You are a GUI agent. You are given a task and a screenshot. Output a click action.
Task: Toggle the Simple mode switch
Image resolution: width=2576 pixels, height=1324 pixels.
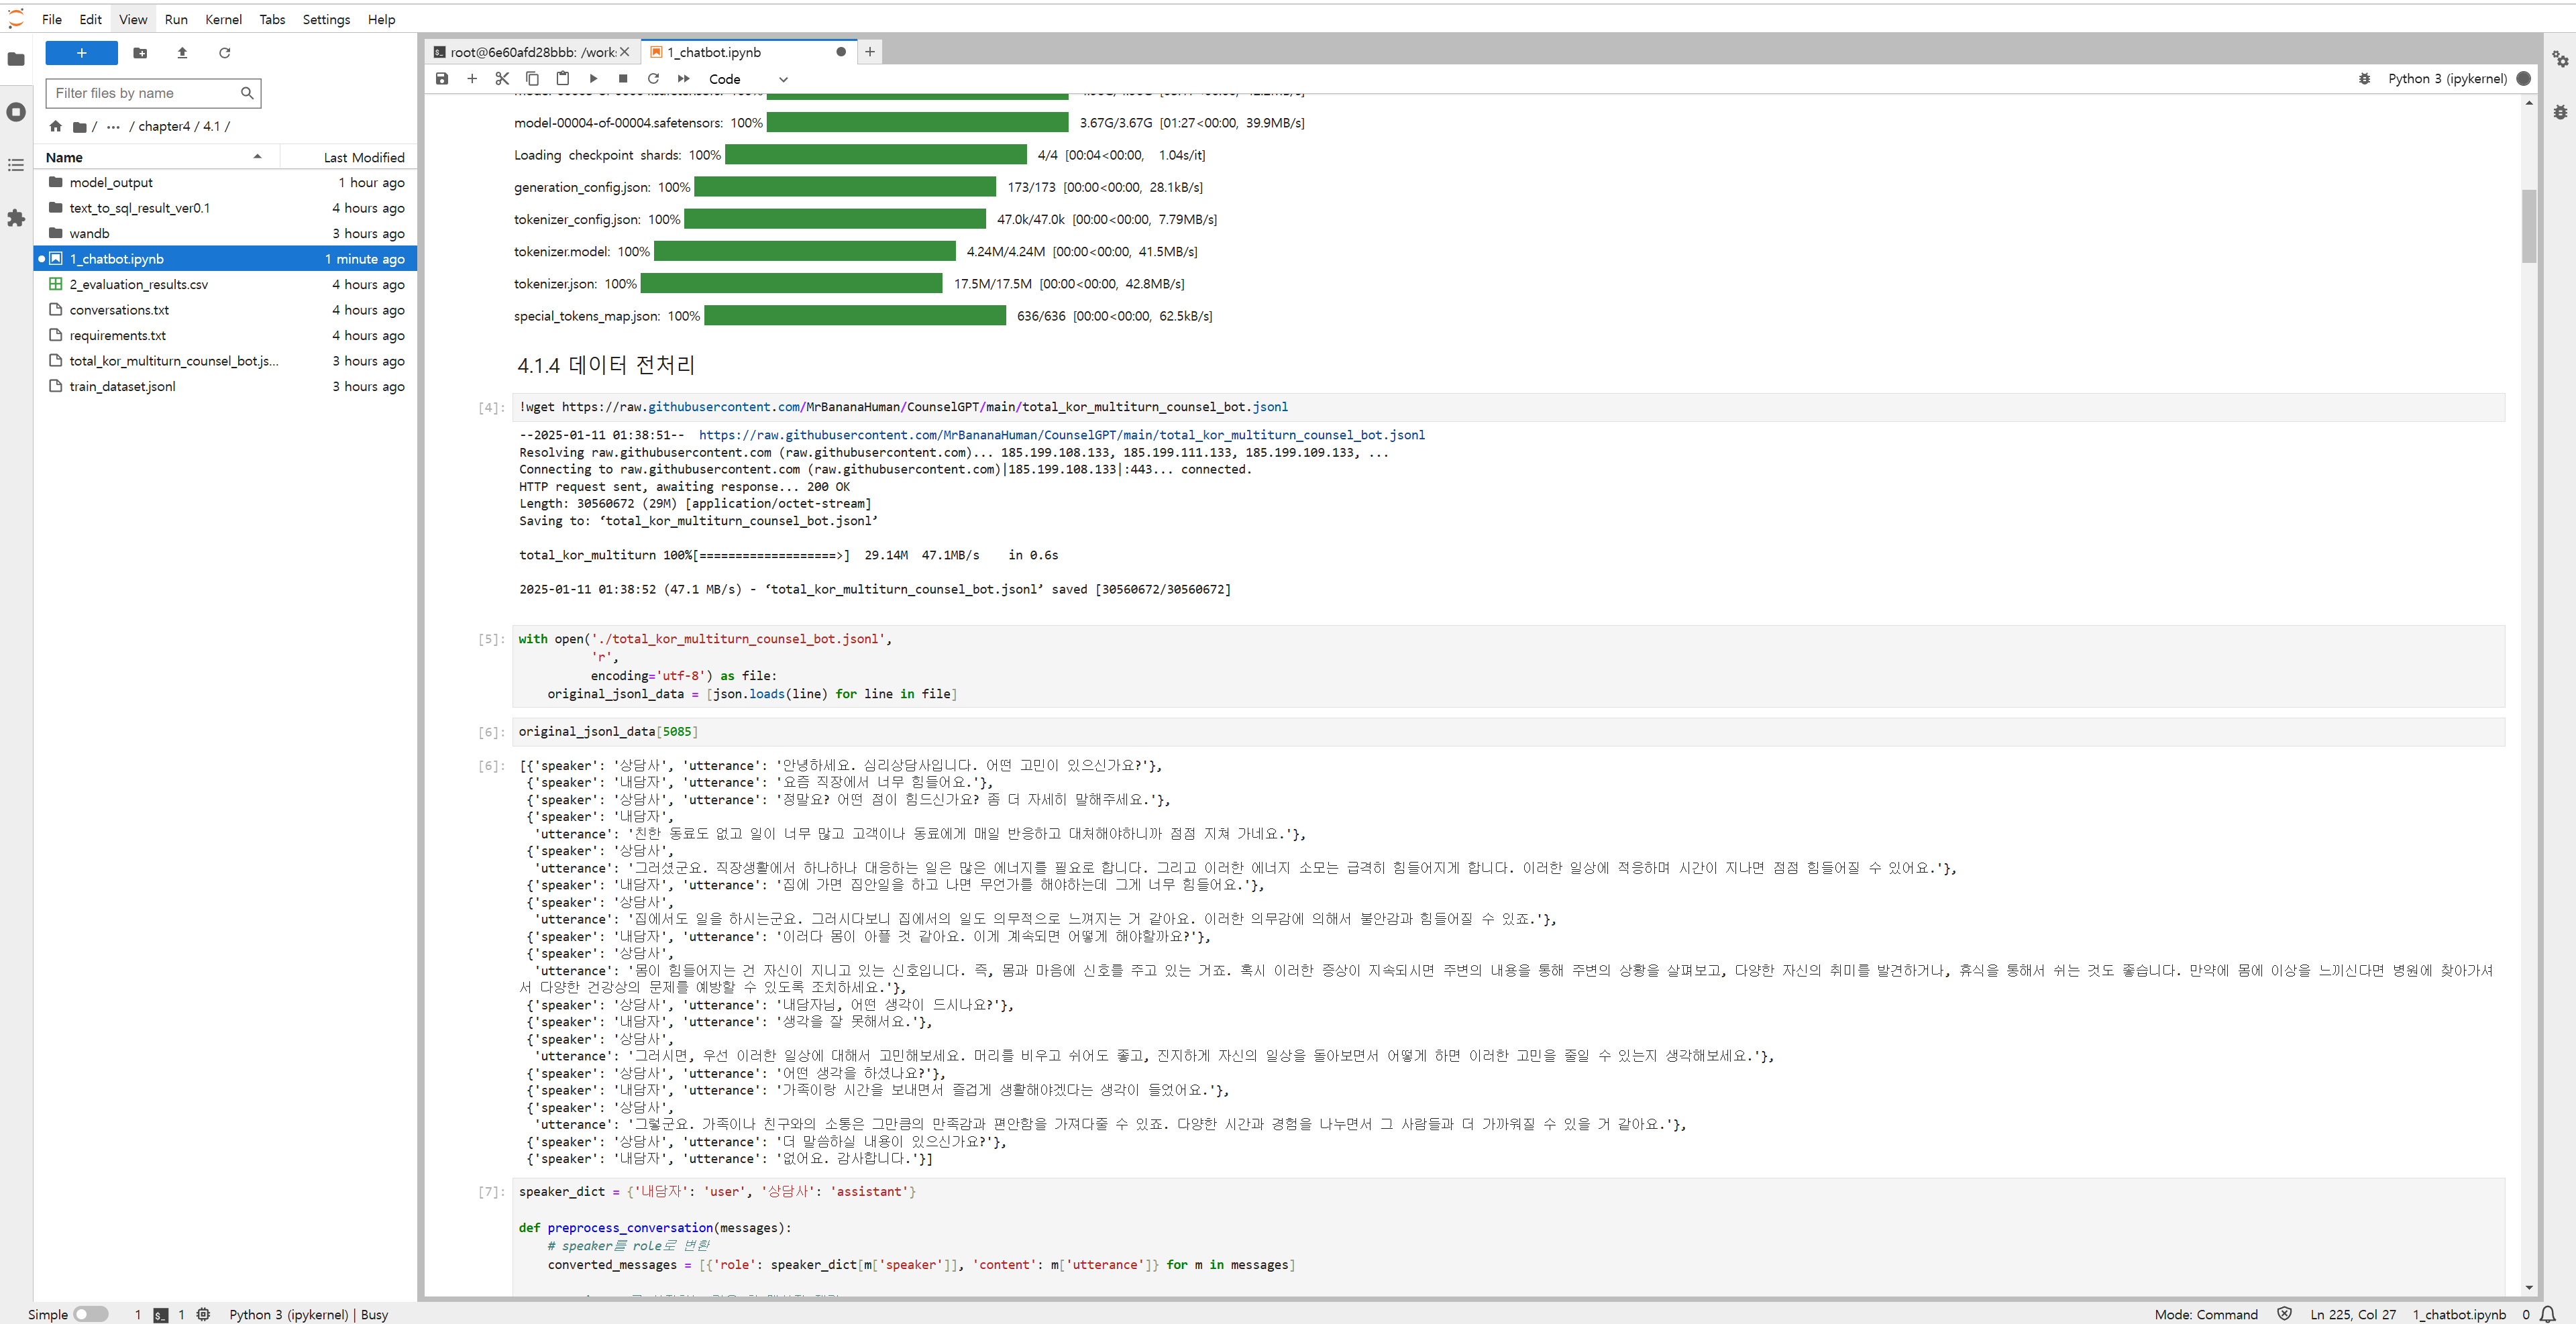90,1314
